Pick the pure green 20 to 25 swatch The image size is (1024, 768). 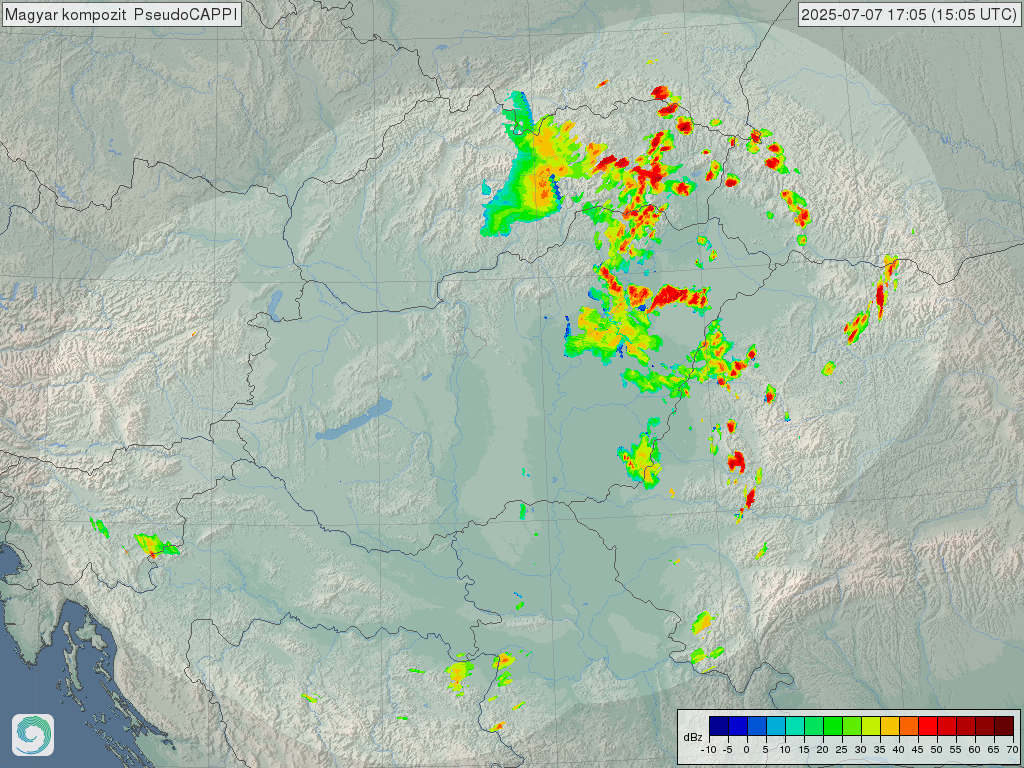point(833,726)
